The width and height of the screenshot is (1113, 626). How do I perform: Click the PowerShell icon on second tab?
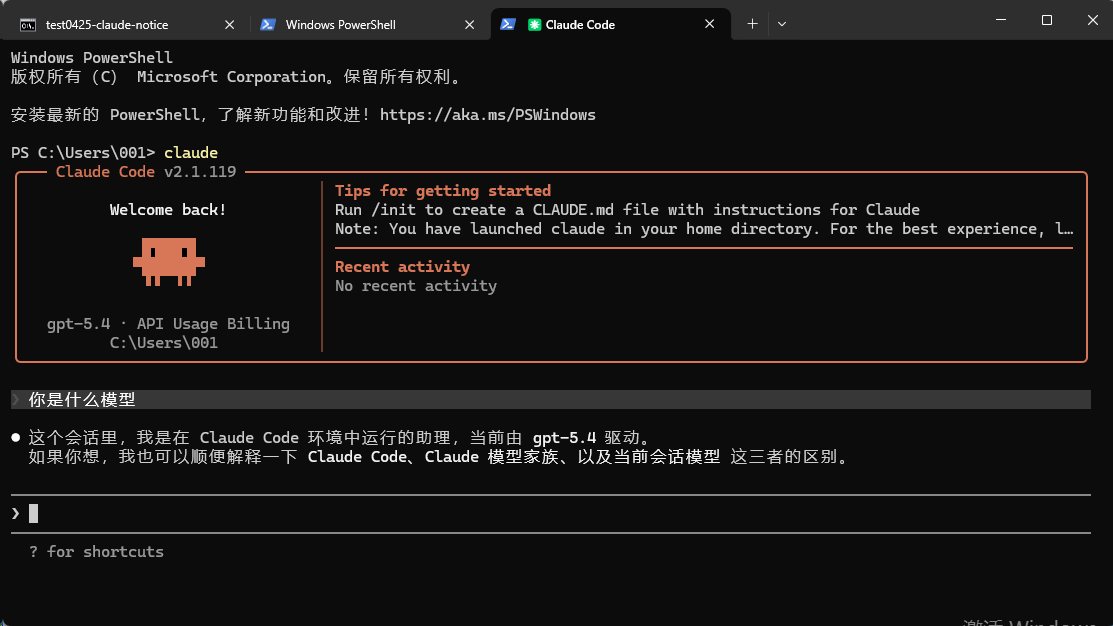point(268,24)
